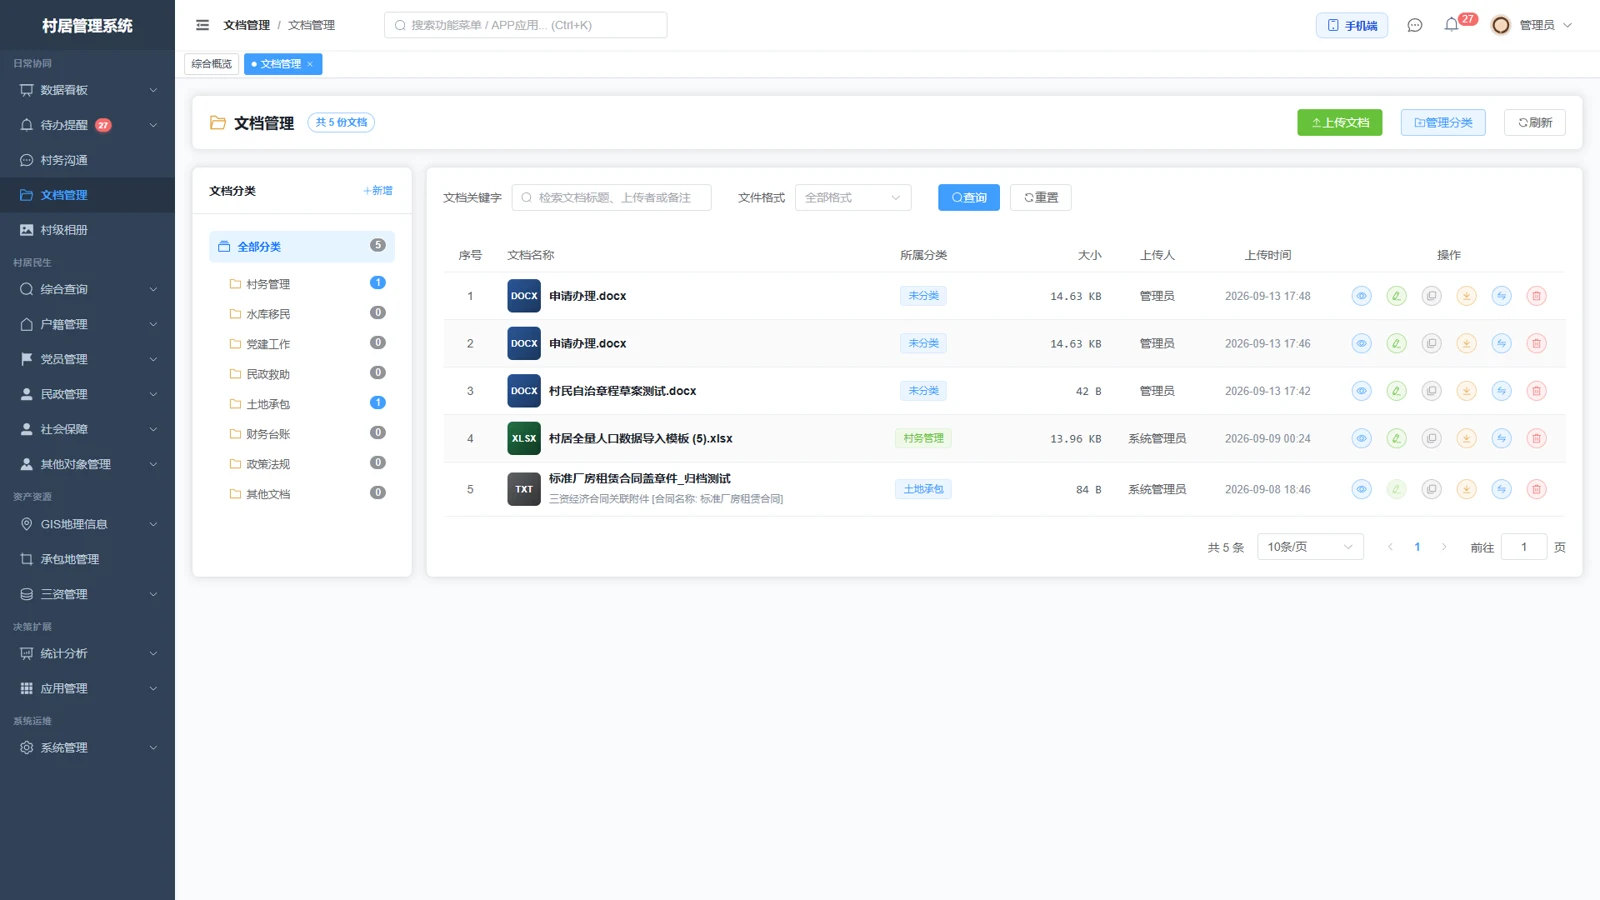1600x900 pixels.
Task: Click the DOCX file icon of 村民自治章程草案测试
Action: pyautogui.click(x=524, y=391)
